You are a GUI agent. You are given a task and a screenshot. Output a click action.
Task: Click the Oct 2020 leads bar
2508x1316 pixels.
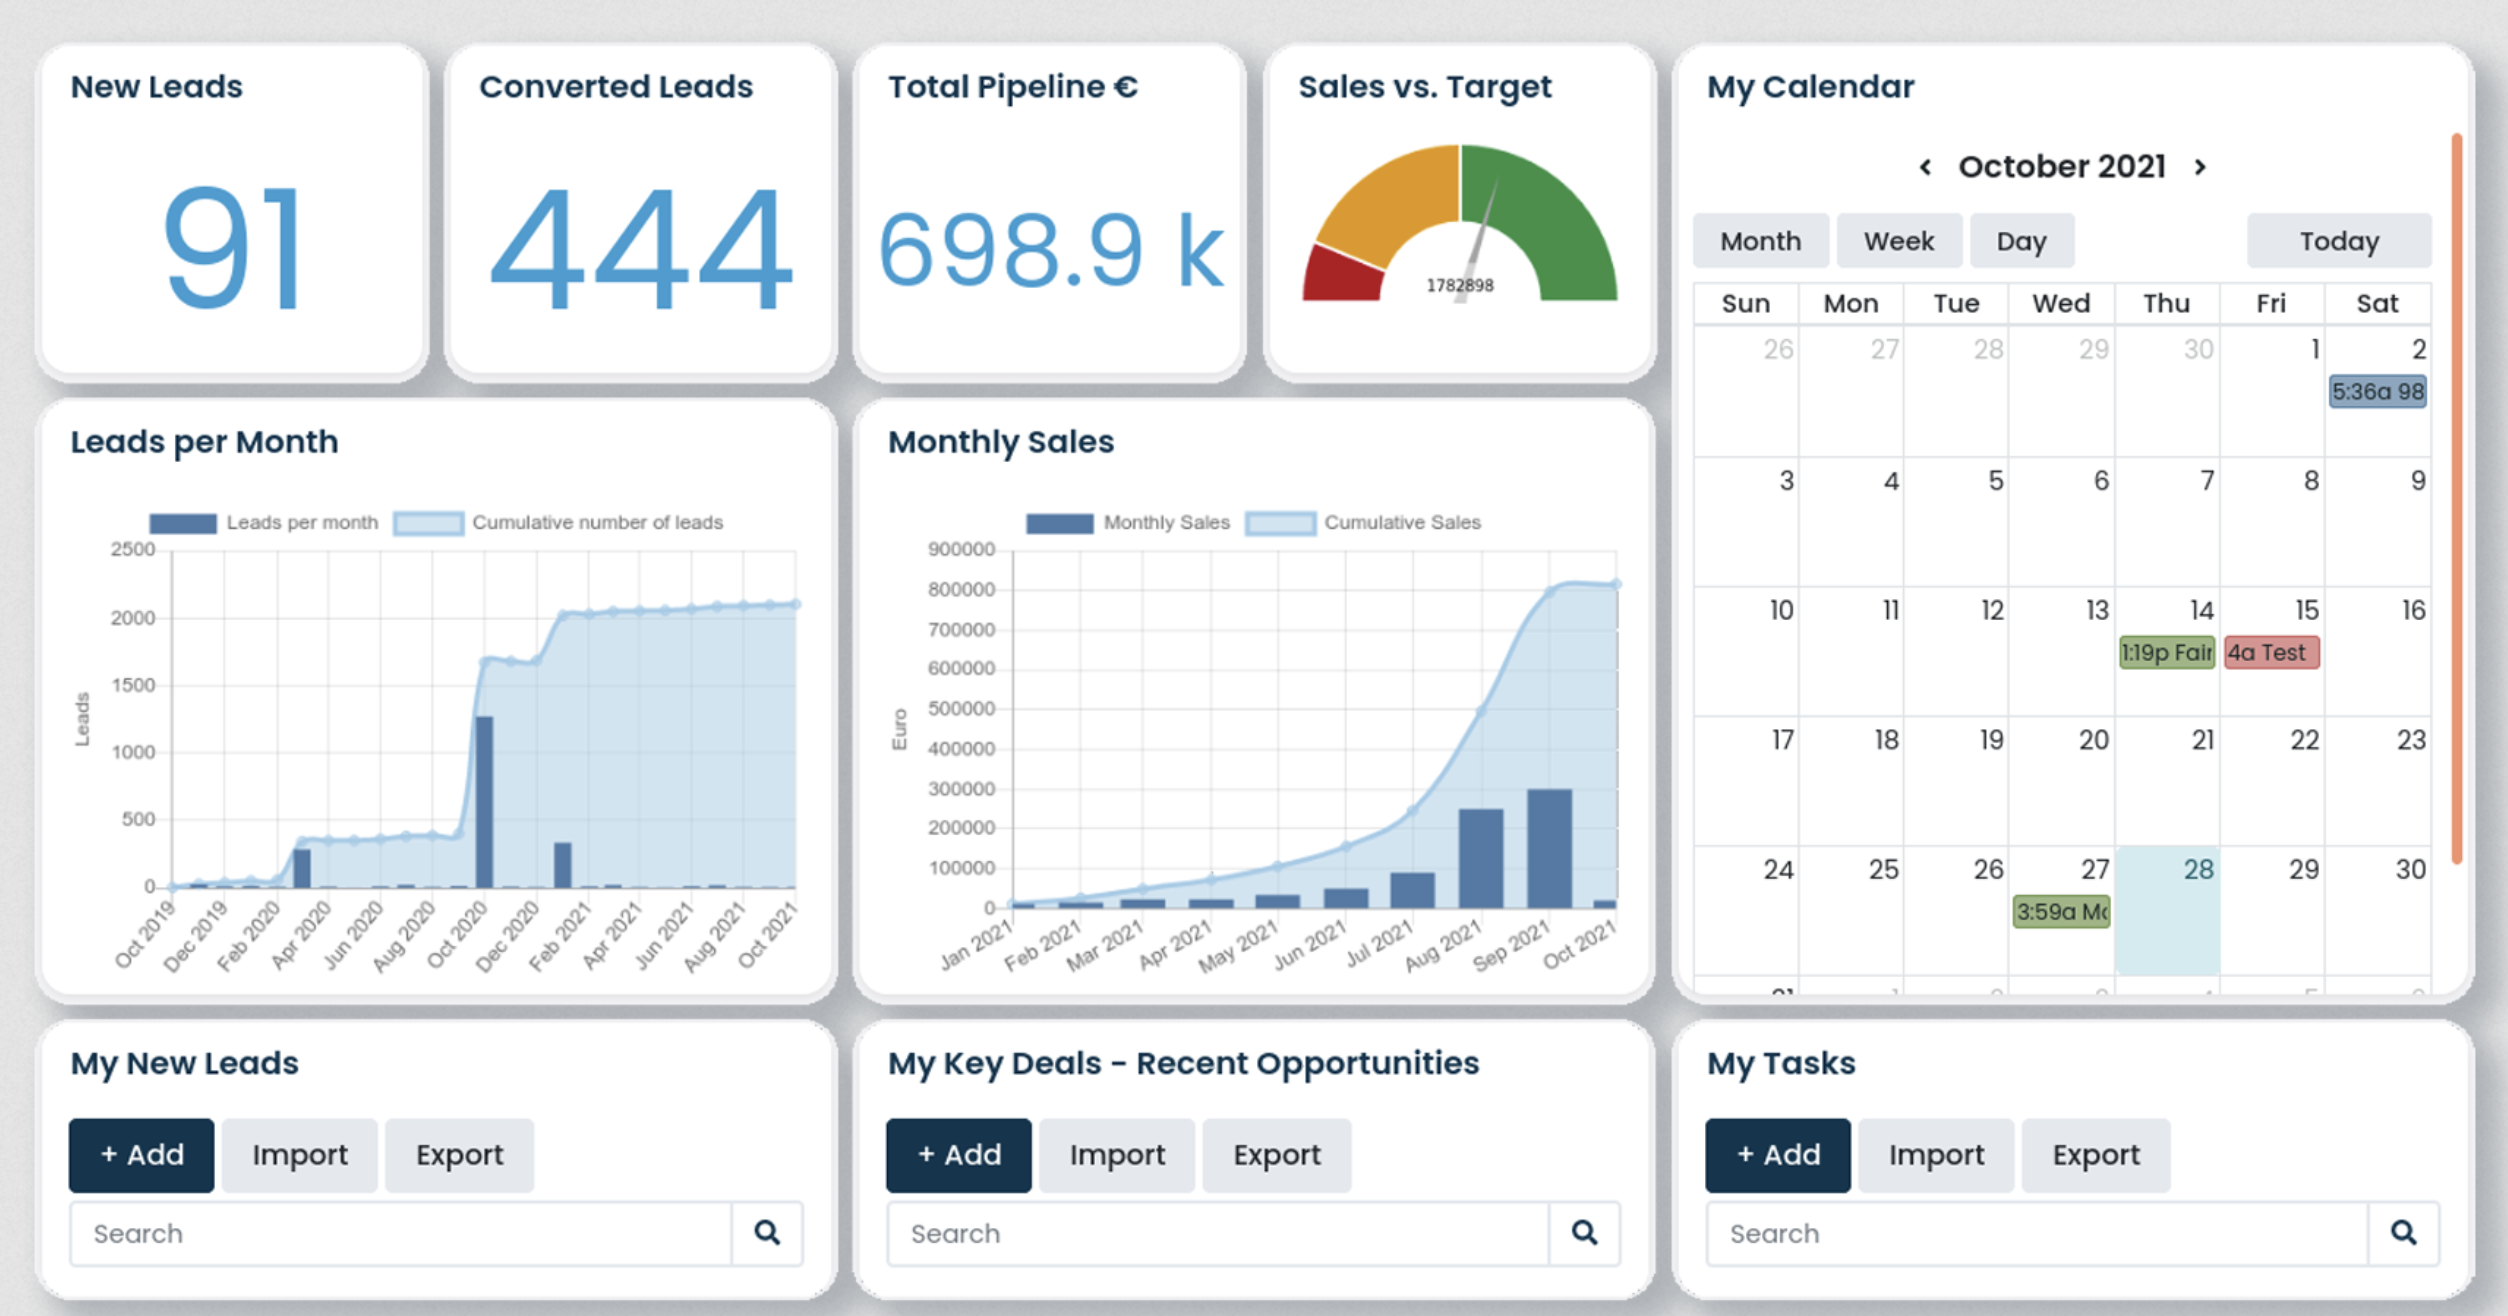point(484,802)
